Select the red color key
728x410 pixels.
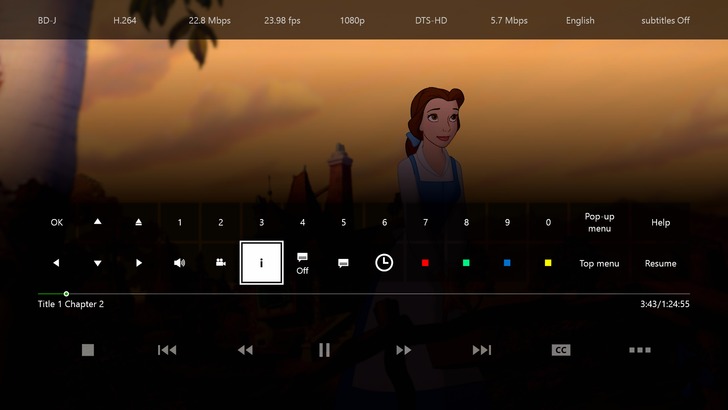point(425,263)
